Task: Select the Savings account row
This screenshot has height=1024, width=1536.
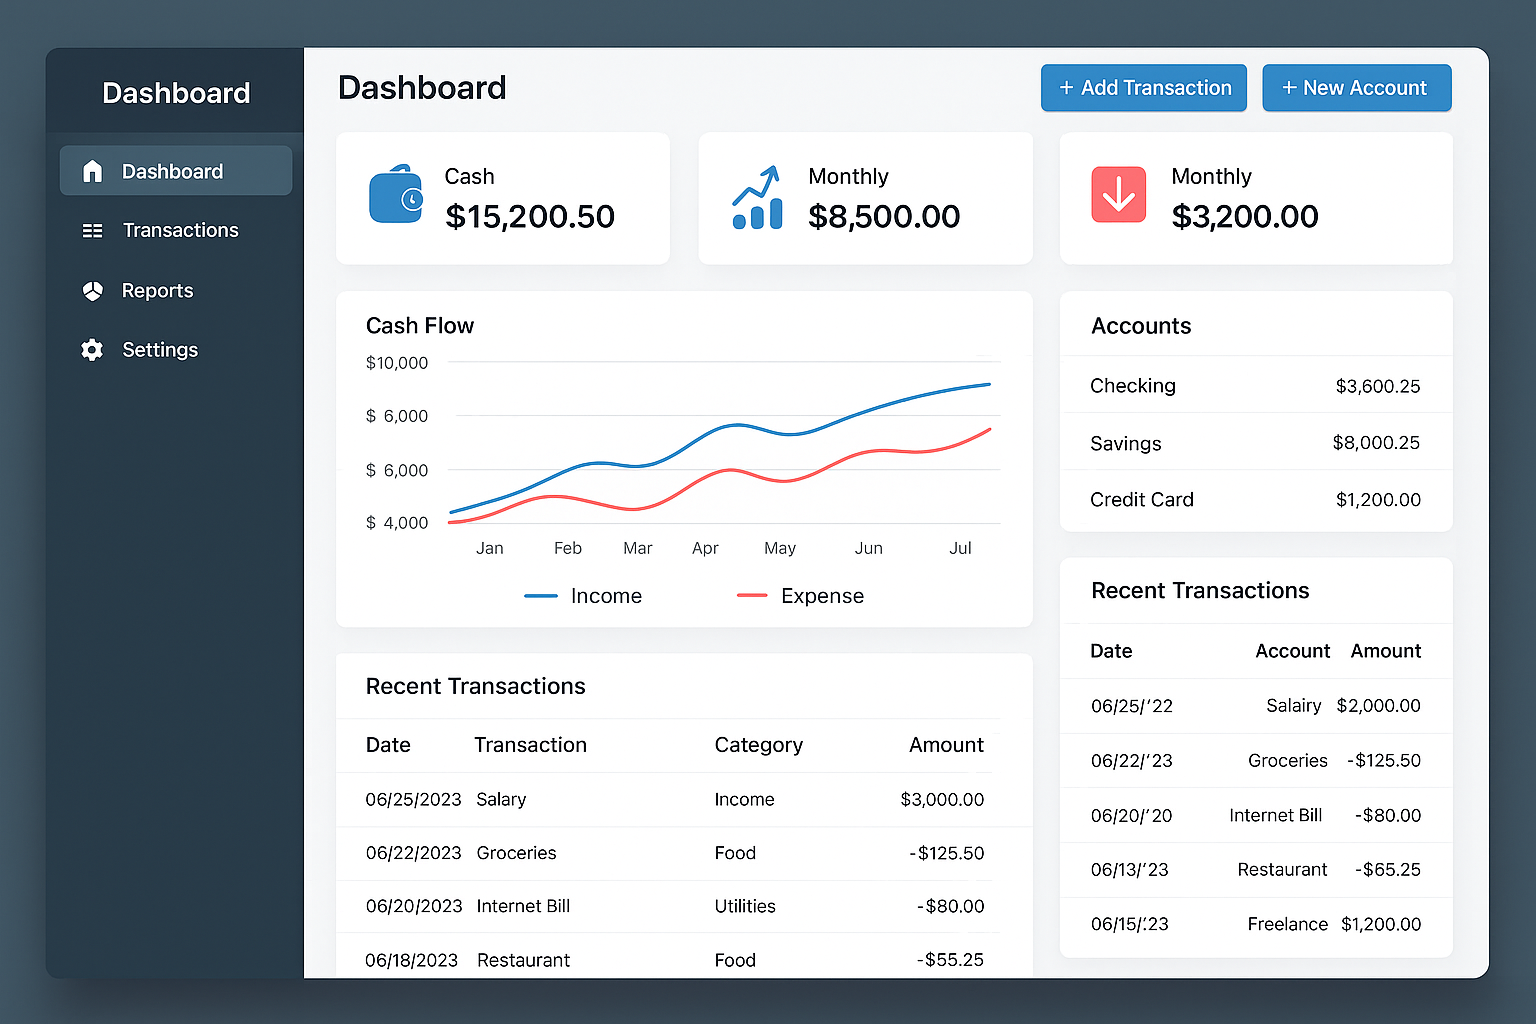Action: 1256,443
